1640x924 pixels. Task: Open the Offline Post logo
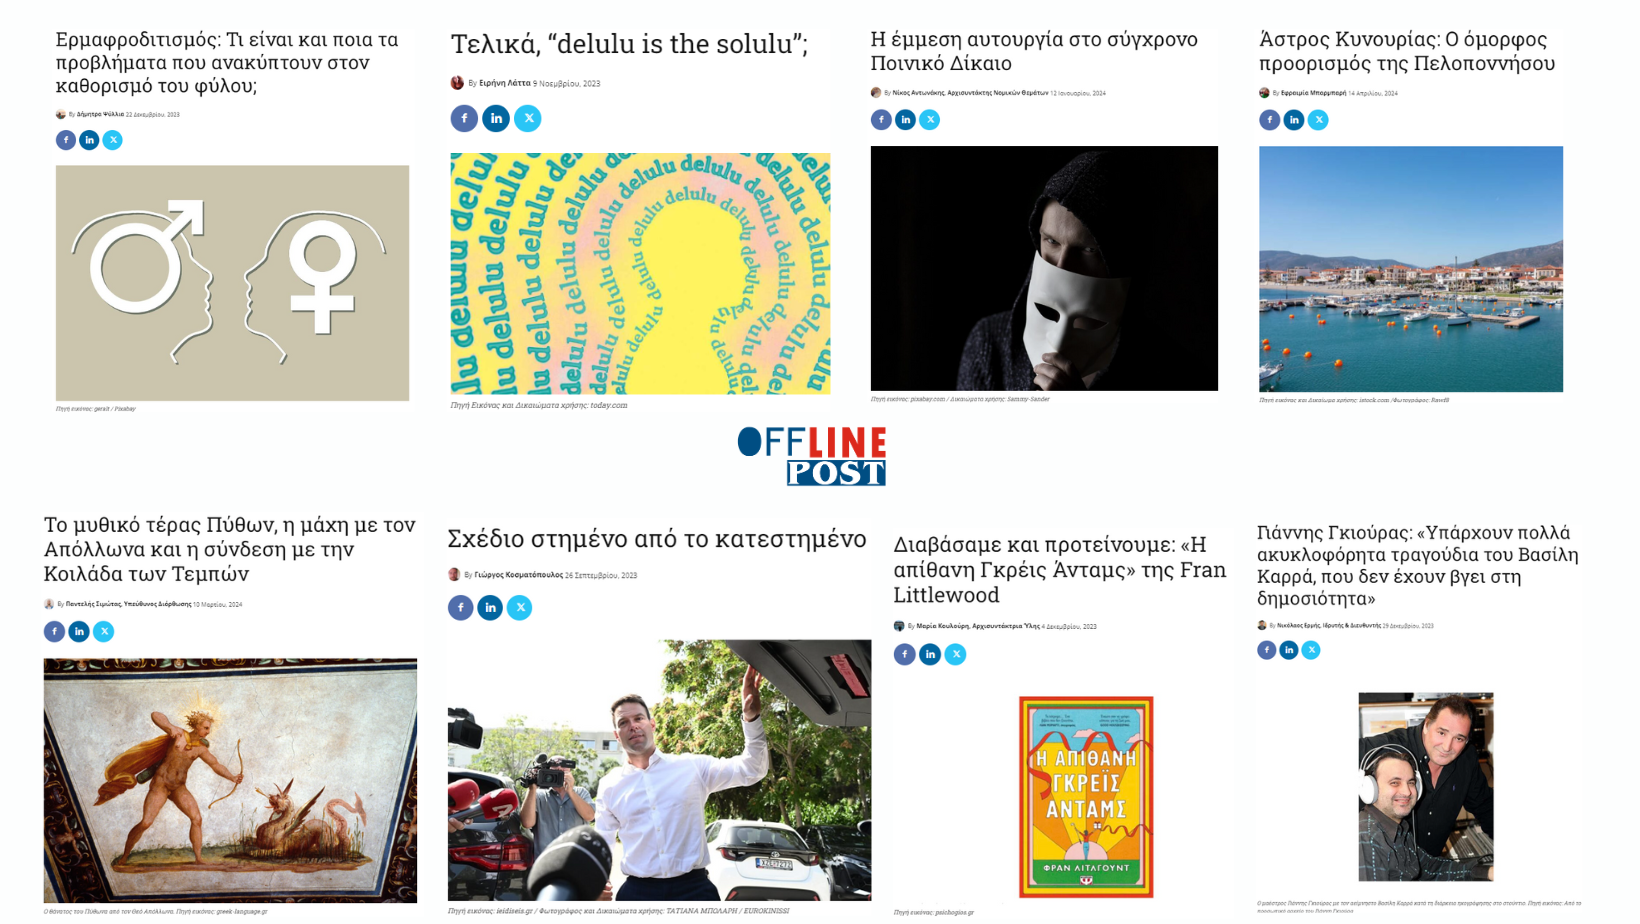pyautogui.click(x=812, y=456)
